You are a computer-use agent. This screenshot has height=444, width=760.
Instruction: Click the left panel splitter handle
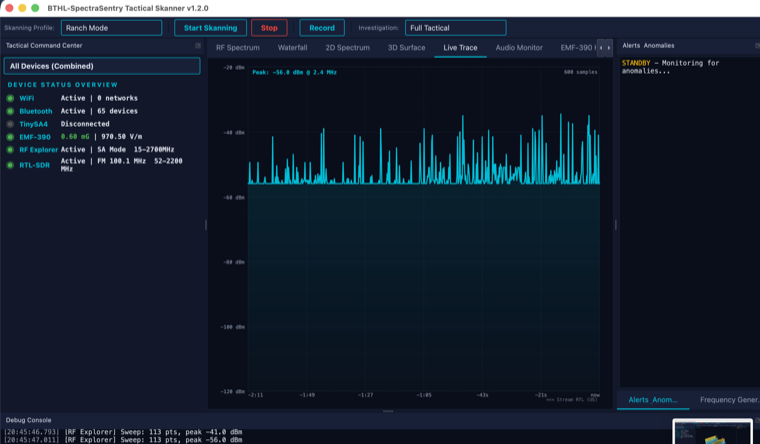point(206,224)
